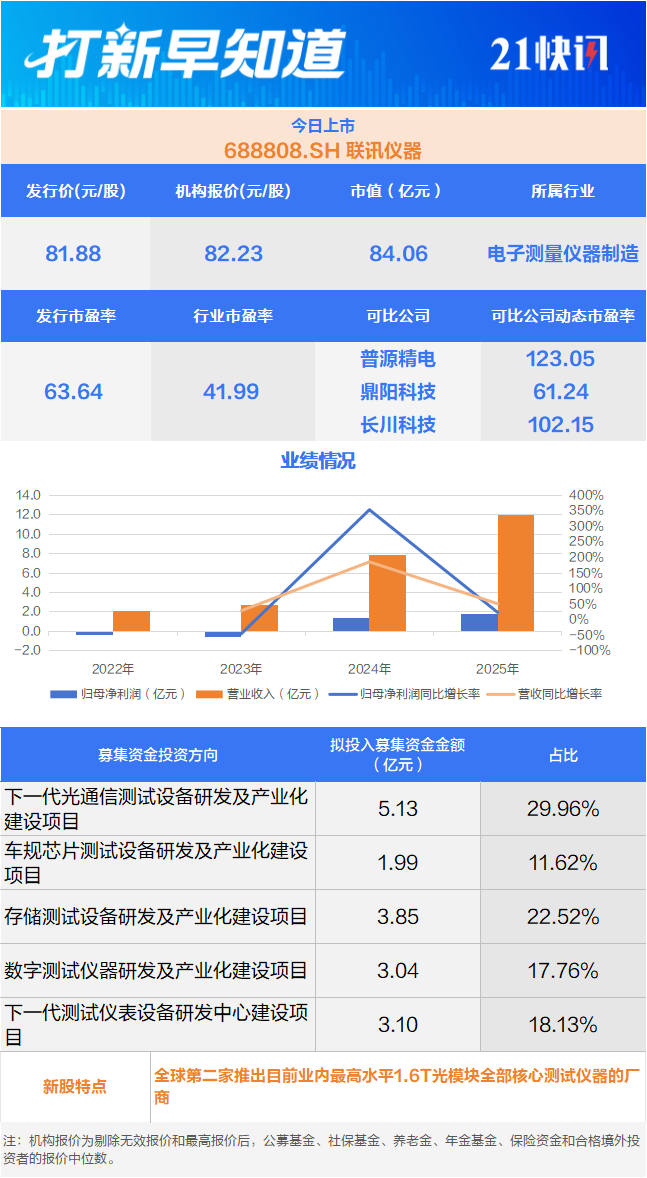Click the institutional quote value 82.23
Image resolution: width=647 pixels, height=1178 pixels.
coord(234,254)
